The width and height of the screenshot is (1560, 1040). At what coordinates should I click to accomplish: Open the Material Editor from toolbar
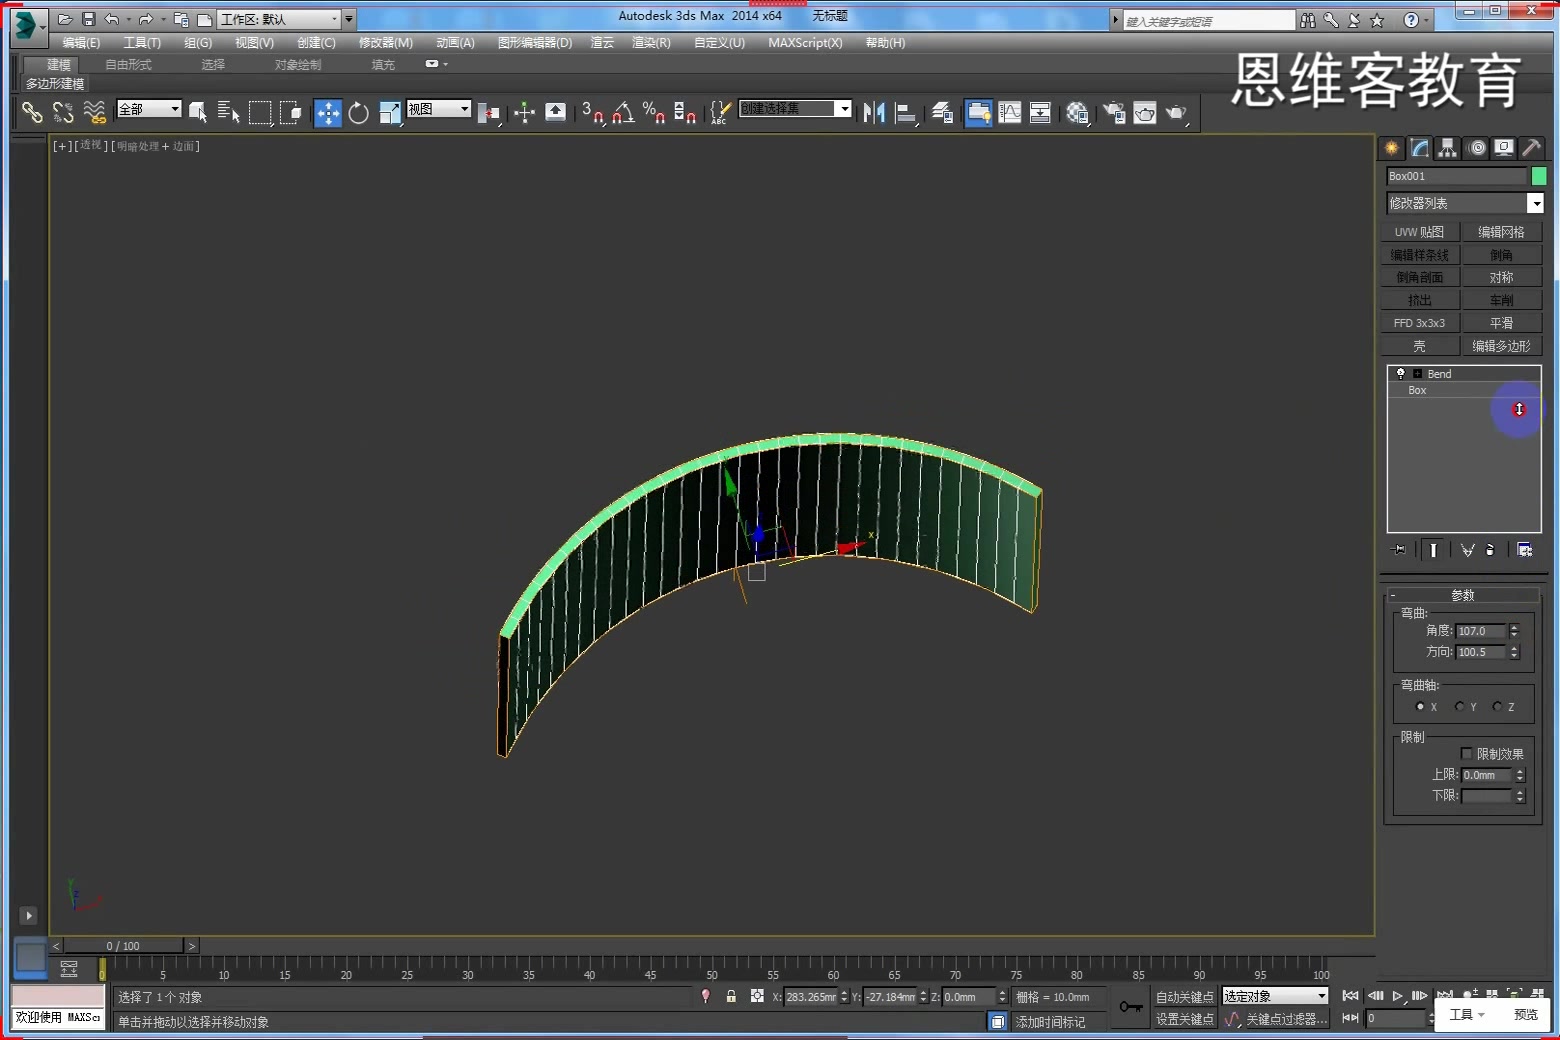point(1077,113)
